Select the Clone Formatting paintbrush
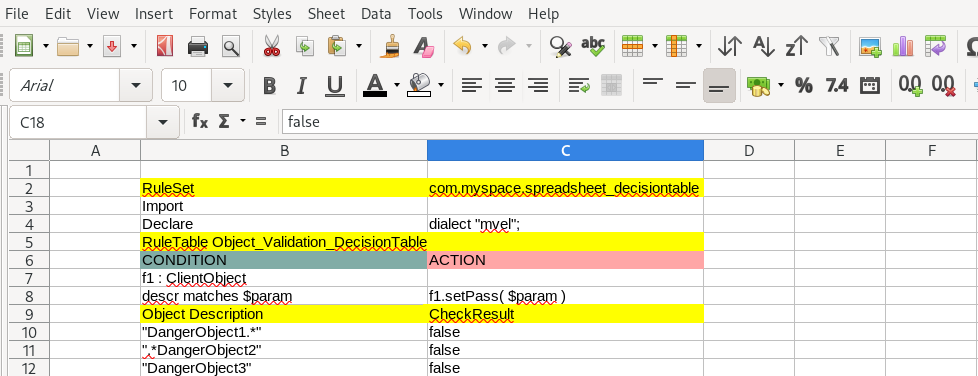Image resolution: width=978 pixels, height=376 pixels. pyautogui.click(x=391, y=46)
